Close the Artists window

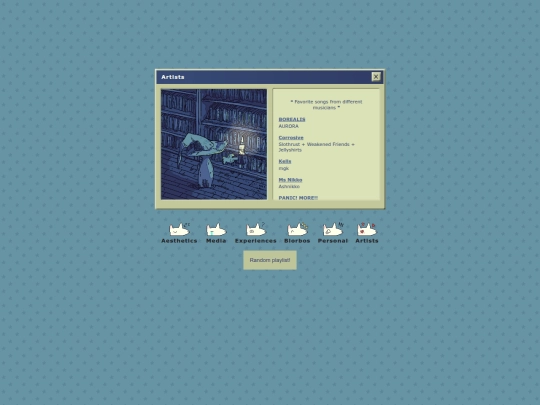376,77
